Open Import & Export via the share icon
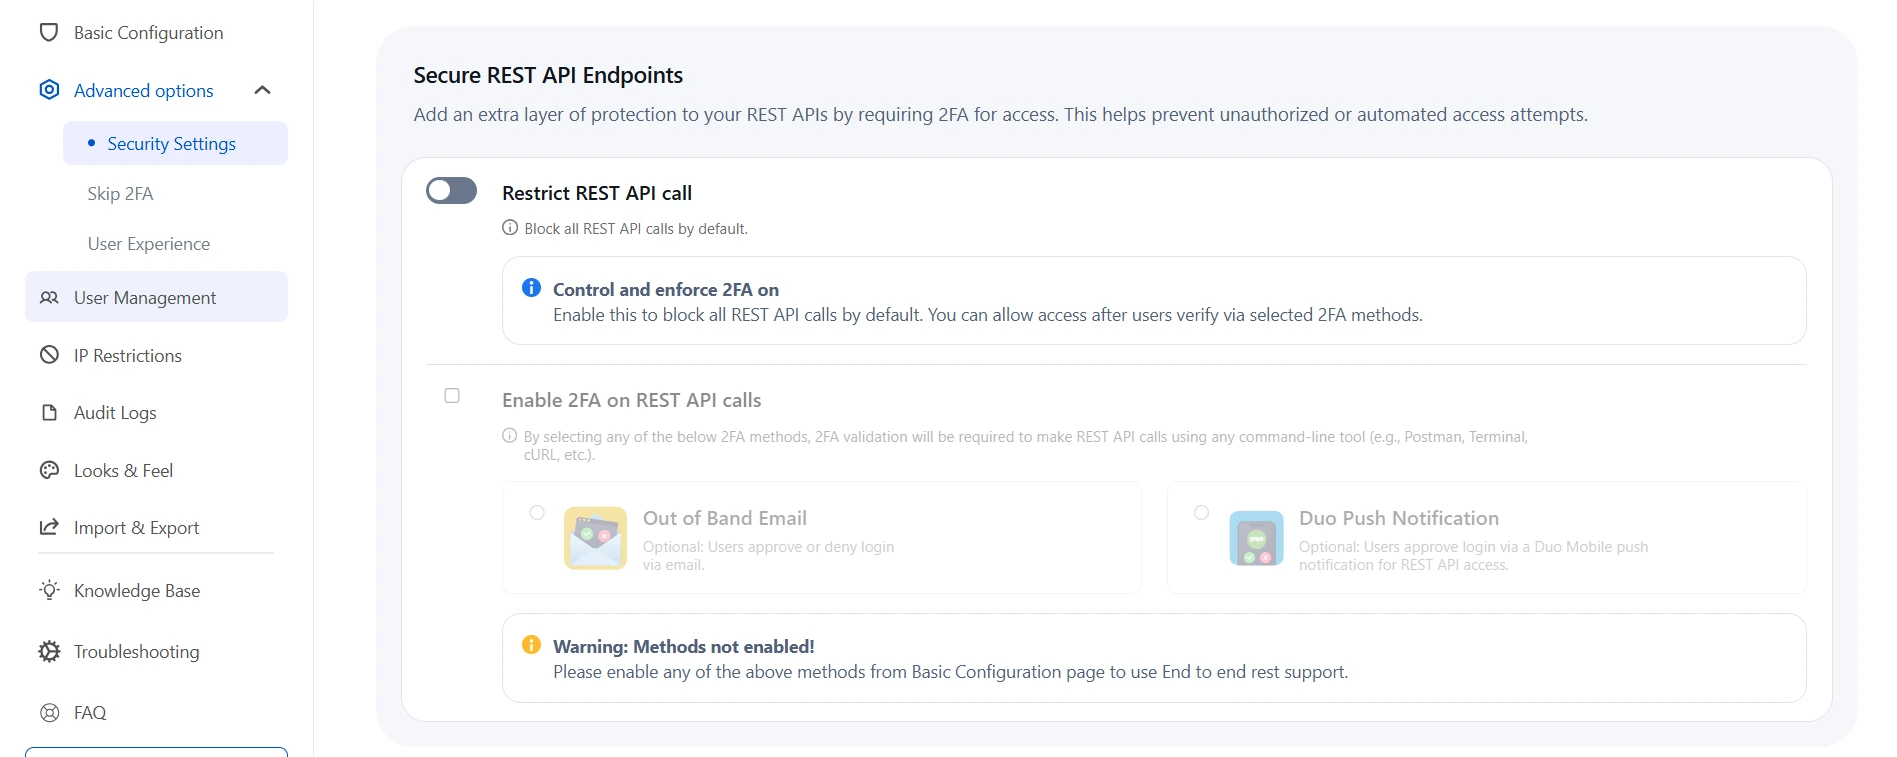This screenshot has height=757, width=1897. pyautogui.click(x=49, y=528)
